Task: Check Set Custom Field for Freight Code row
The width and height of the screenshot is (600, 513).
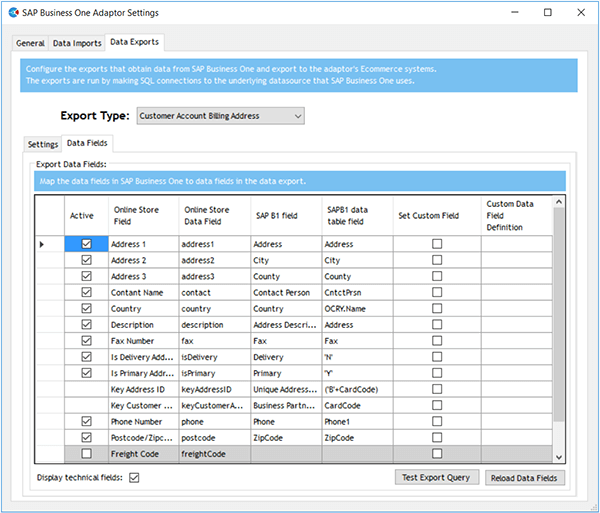Action: coord(437,454)
